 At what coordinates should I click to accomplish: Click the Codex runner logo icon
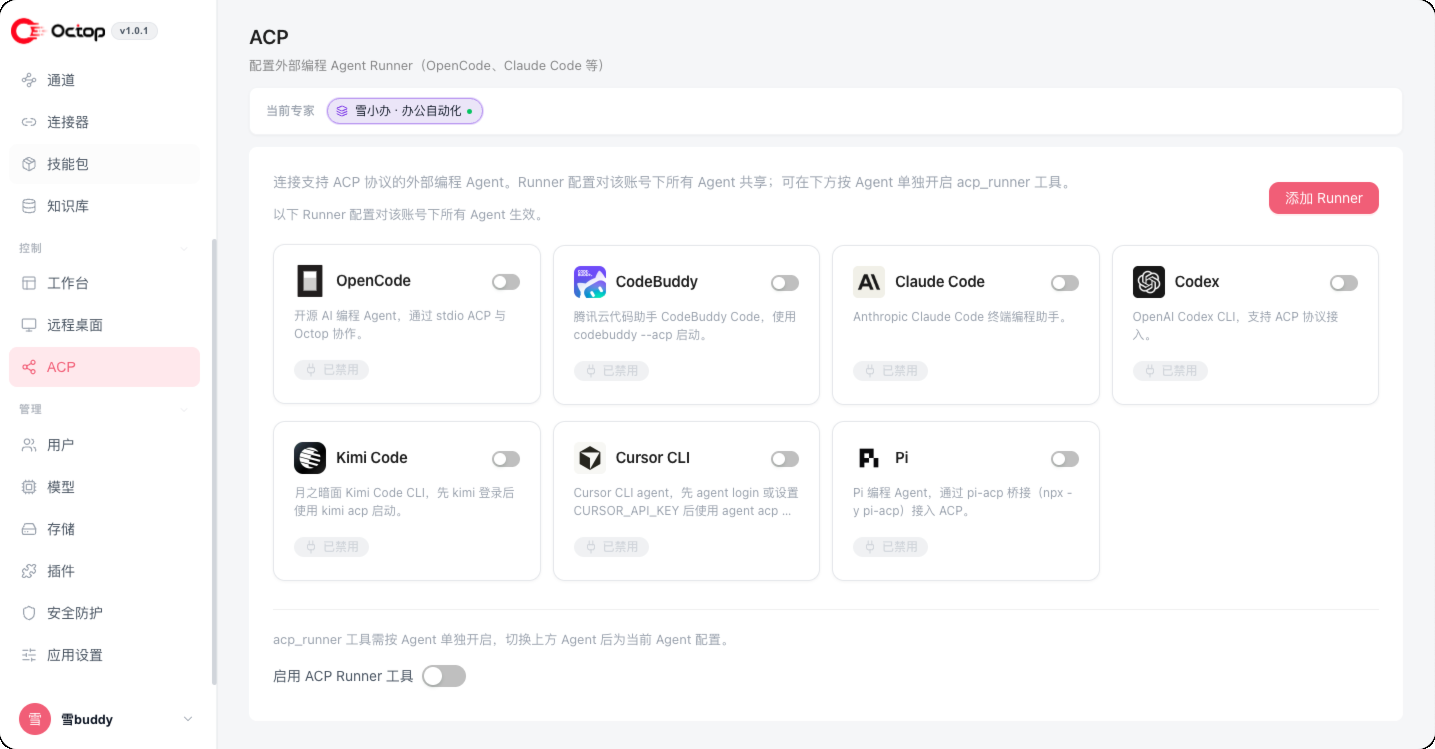pyautogui.click(x=1149, y=282)
